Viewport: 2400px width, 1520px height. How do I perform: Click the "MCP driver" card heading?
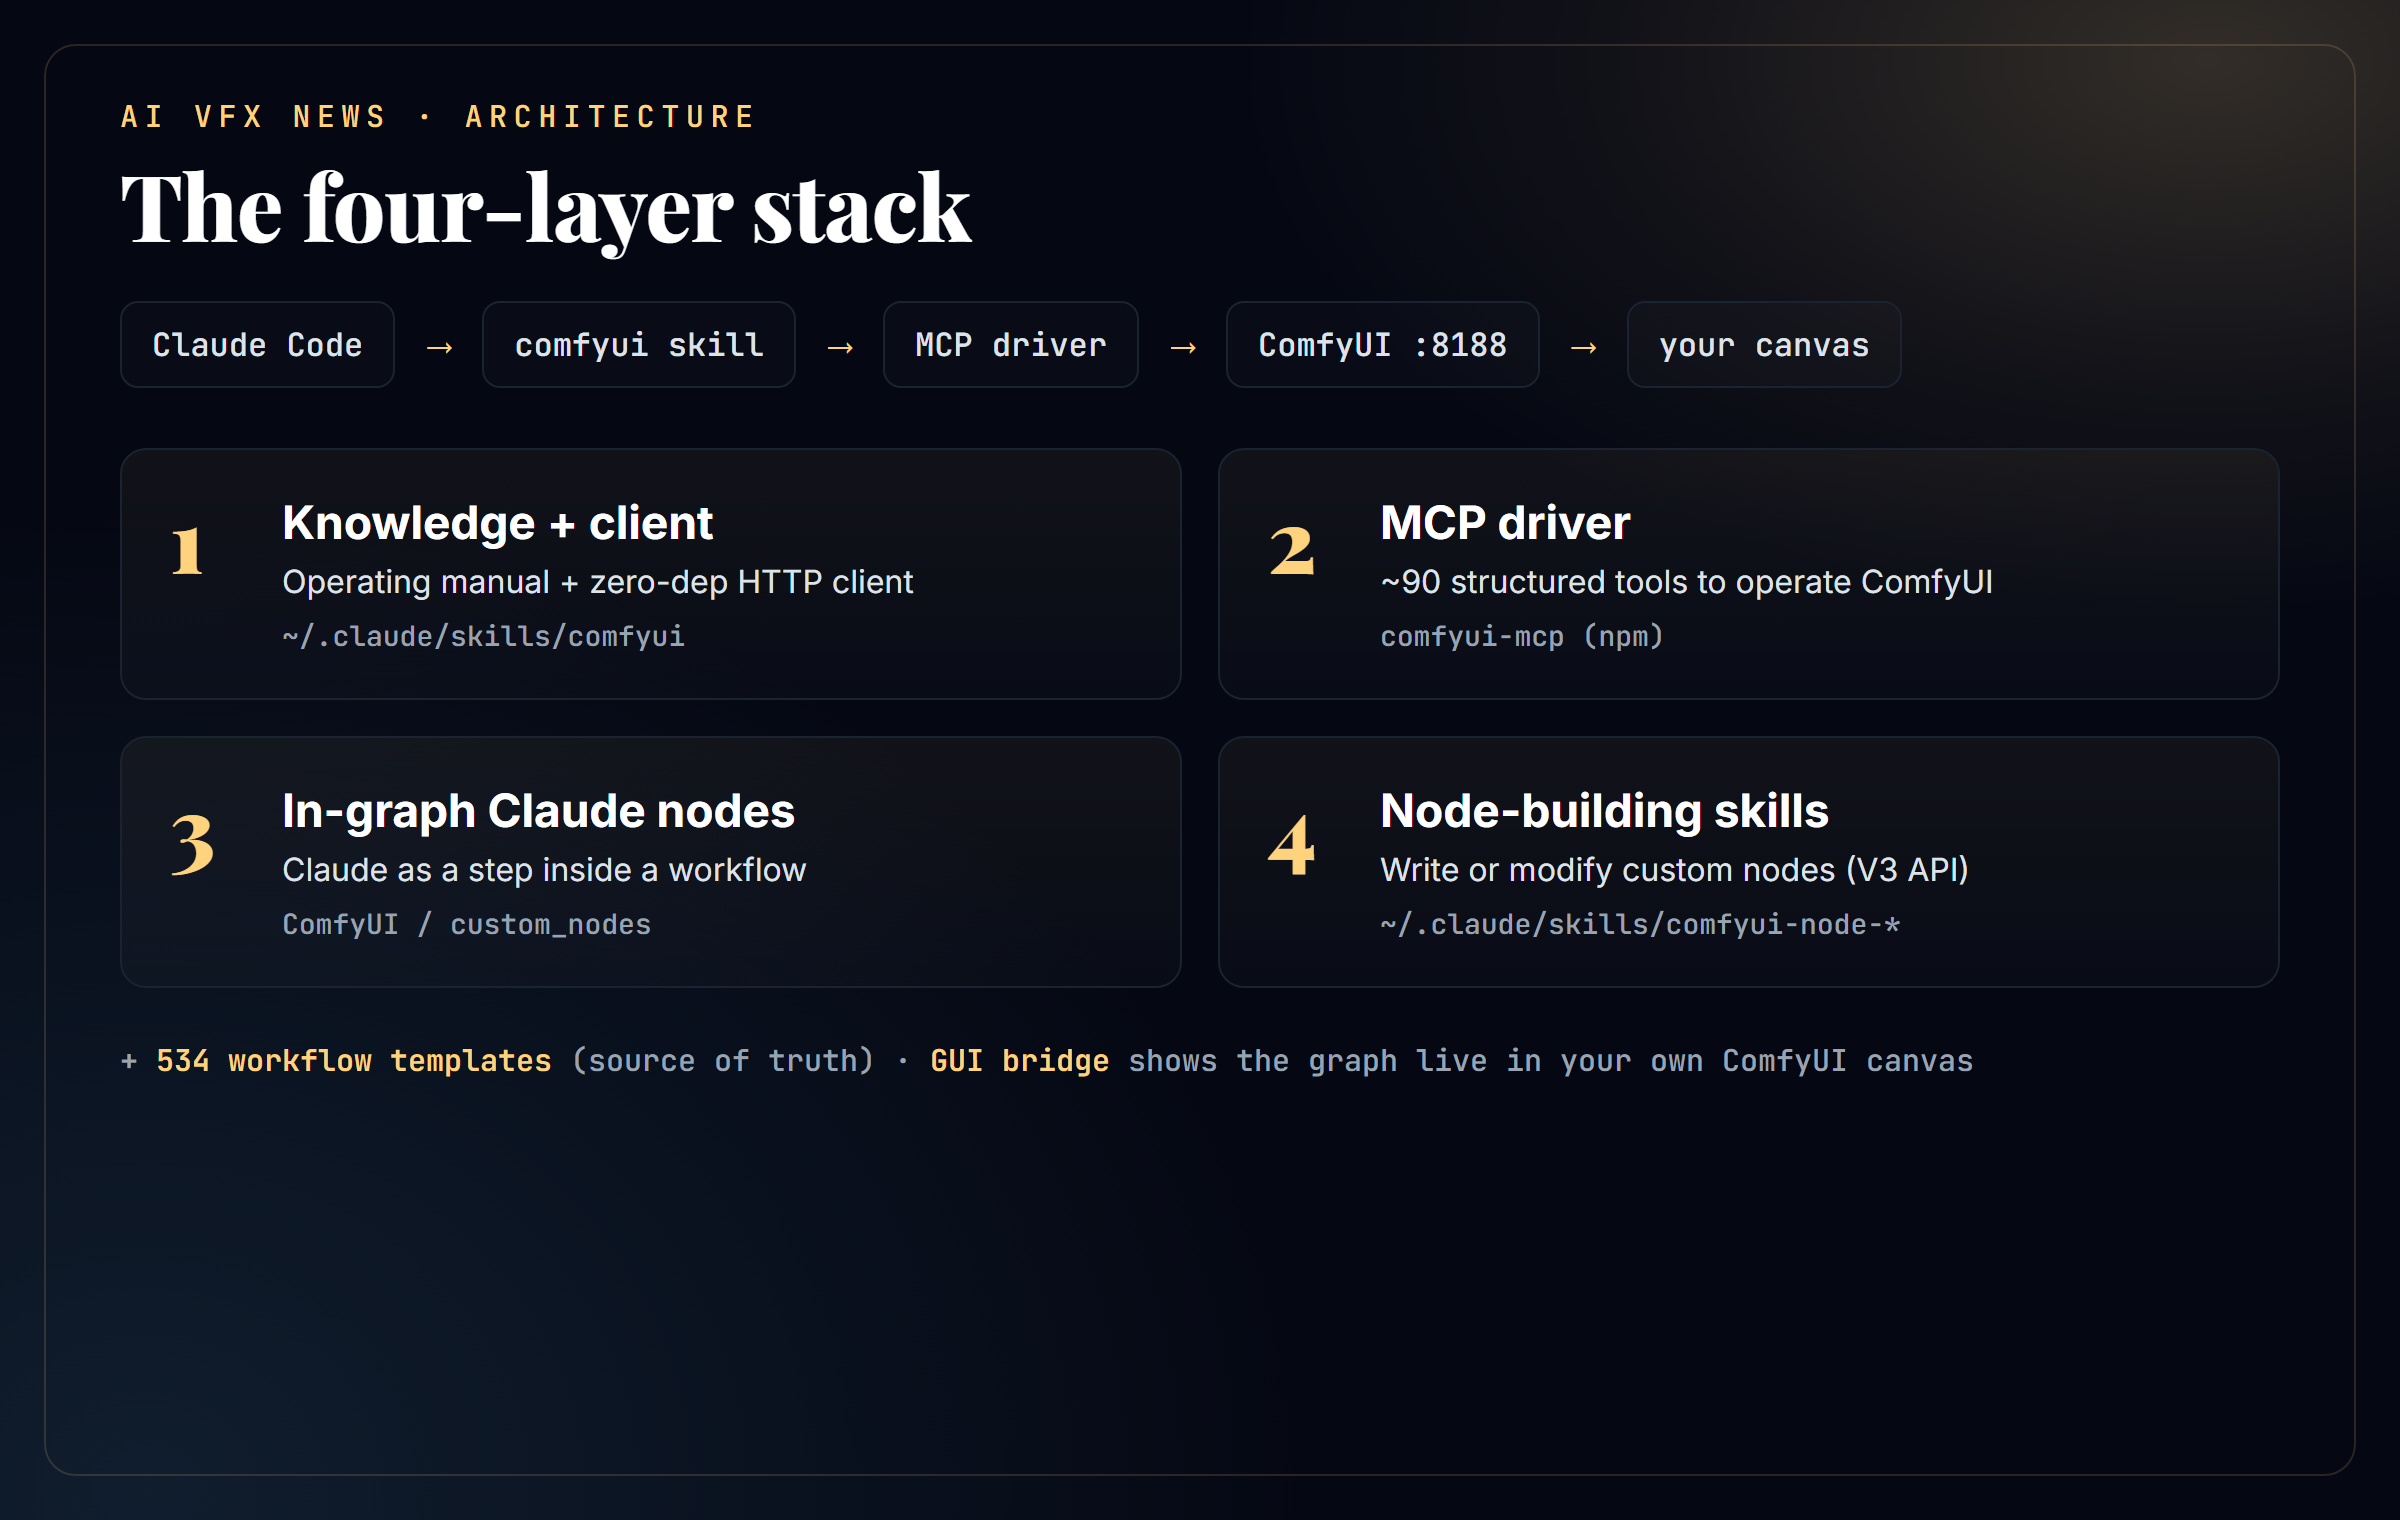pyautogui.click(x=1505, y=523)
